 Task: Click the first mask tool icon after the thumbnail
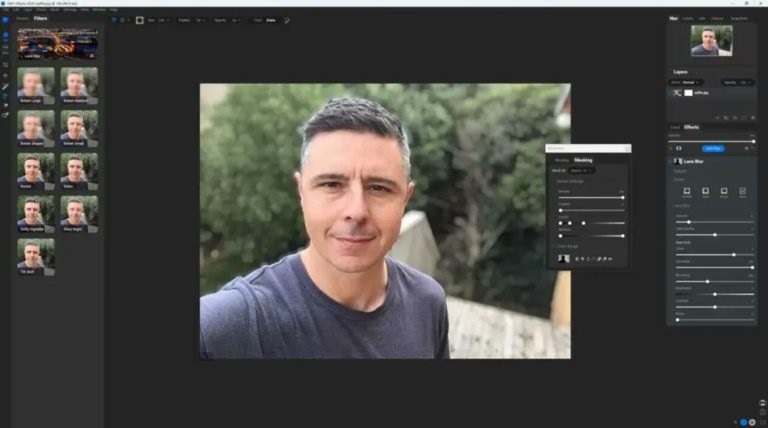point(577,259)
